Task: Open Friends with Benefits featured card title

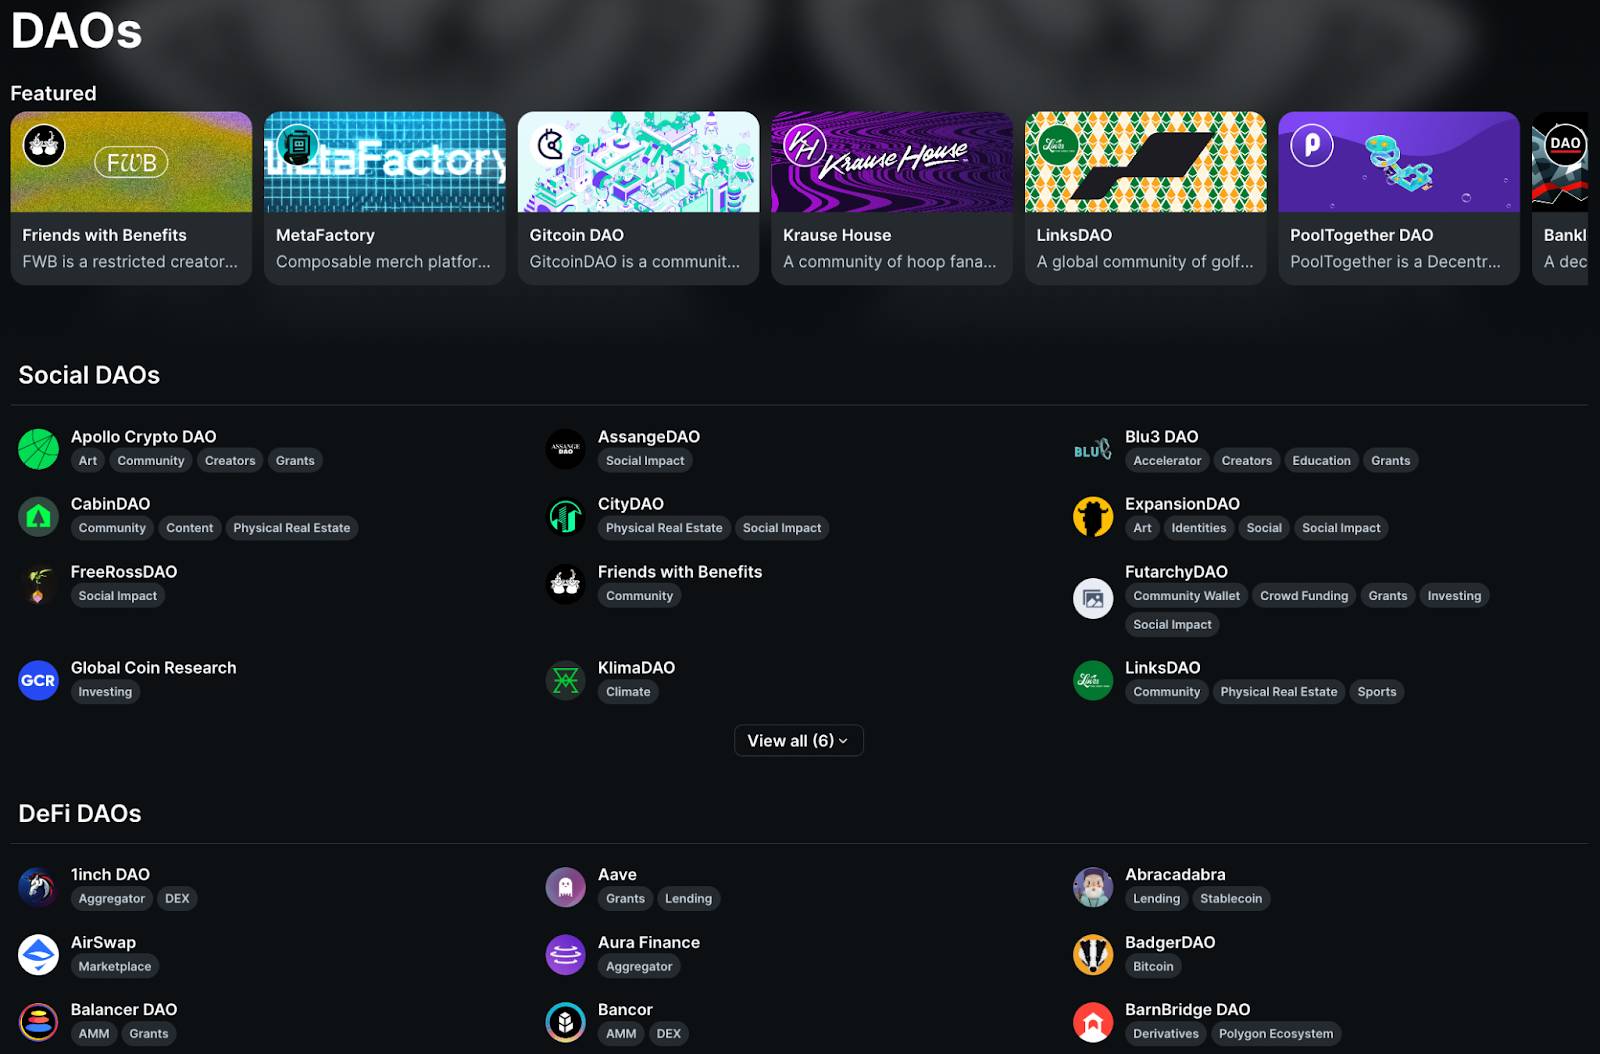Action: (x=104, y=235)
